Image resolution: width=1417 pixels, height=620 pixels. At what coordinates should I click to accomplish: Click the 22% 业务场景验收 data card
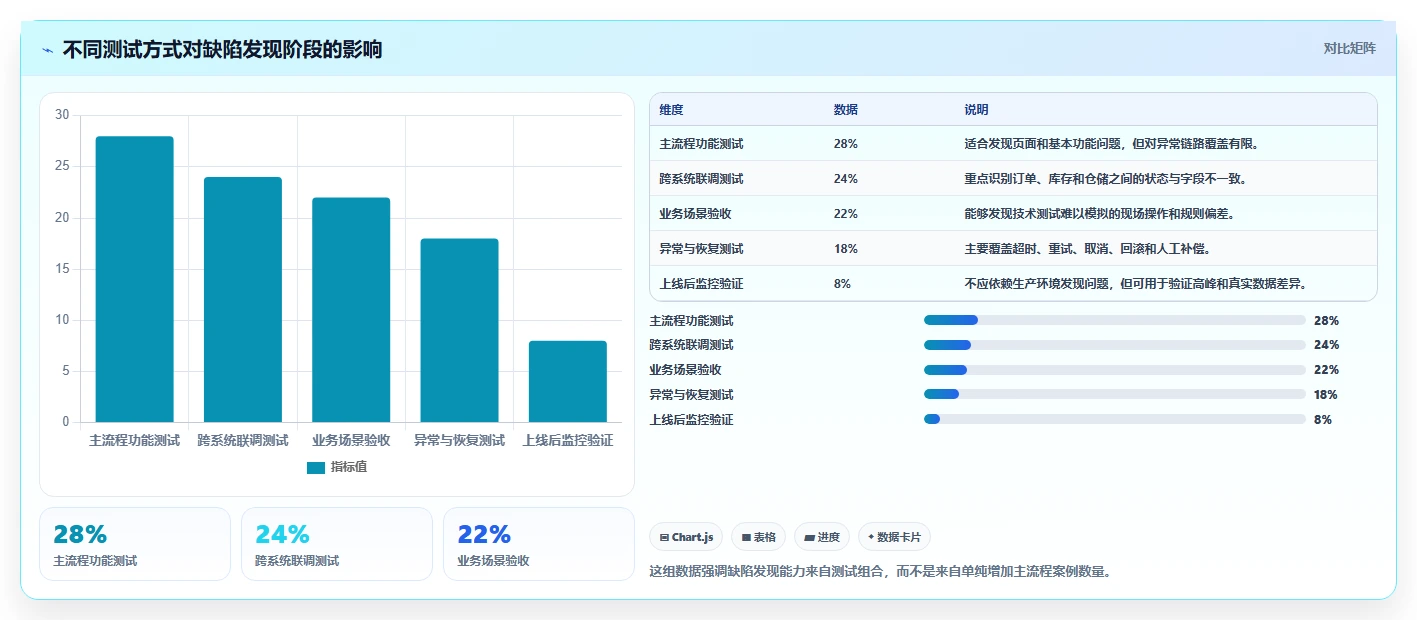(539, 544)
